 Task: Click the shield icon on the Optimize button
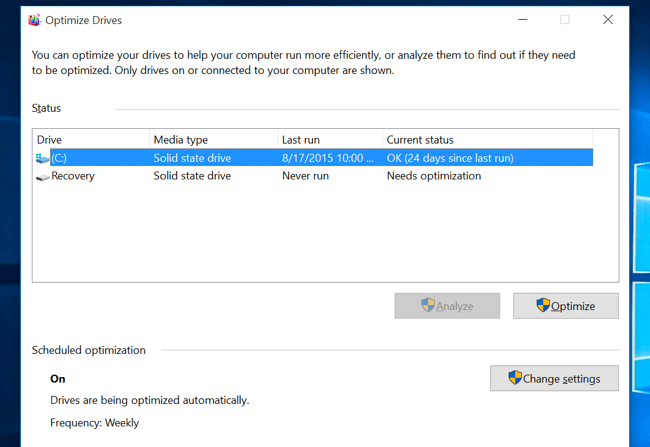click(543, 306)
